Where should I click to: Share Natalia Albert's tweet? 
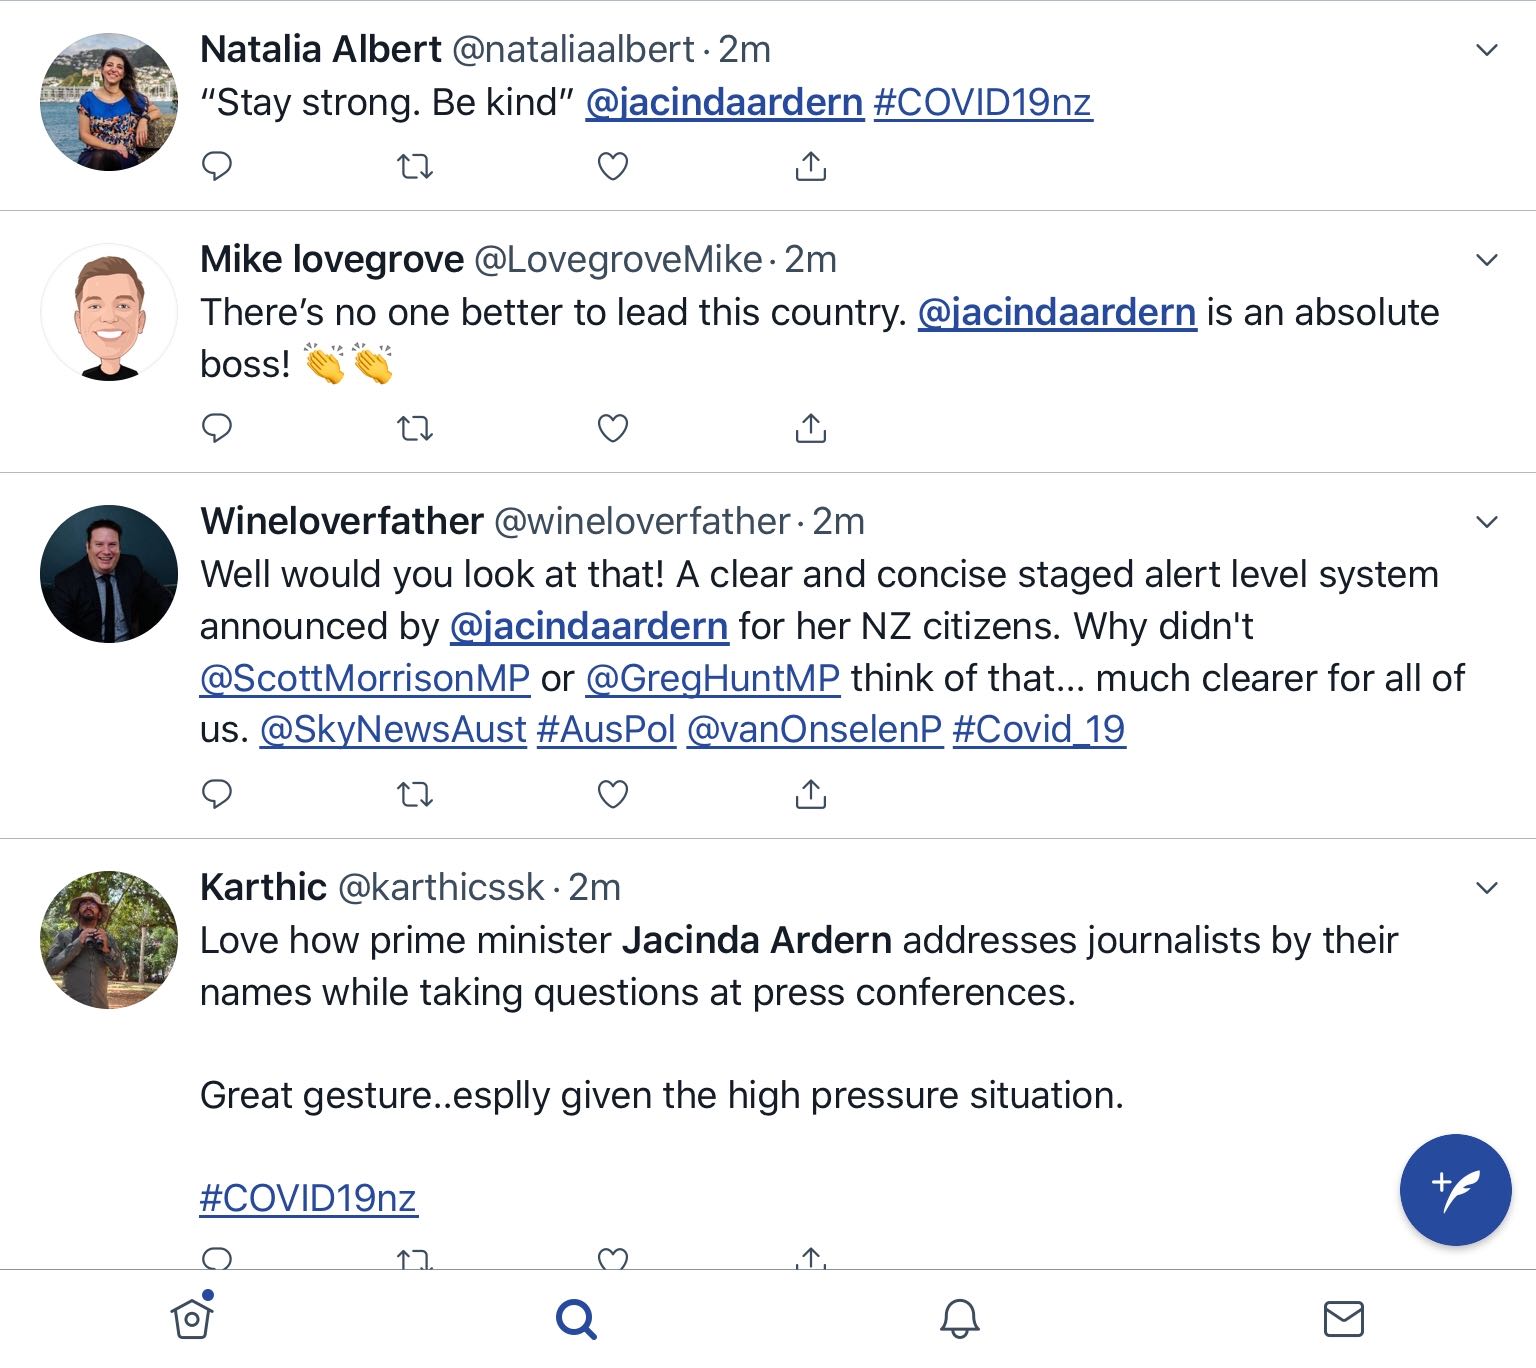click(x=810, y=166)
